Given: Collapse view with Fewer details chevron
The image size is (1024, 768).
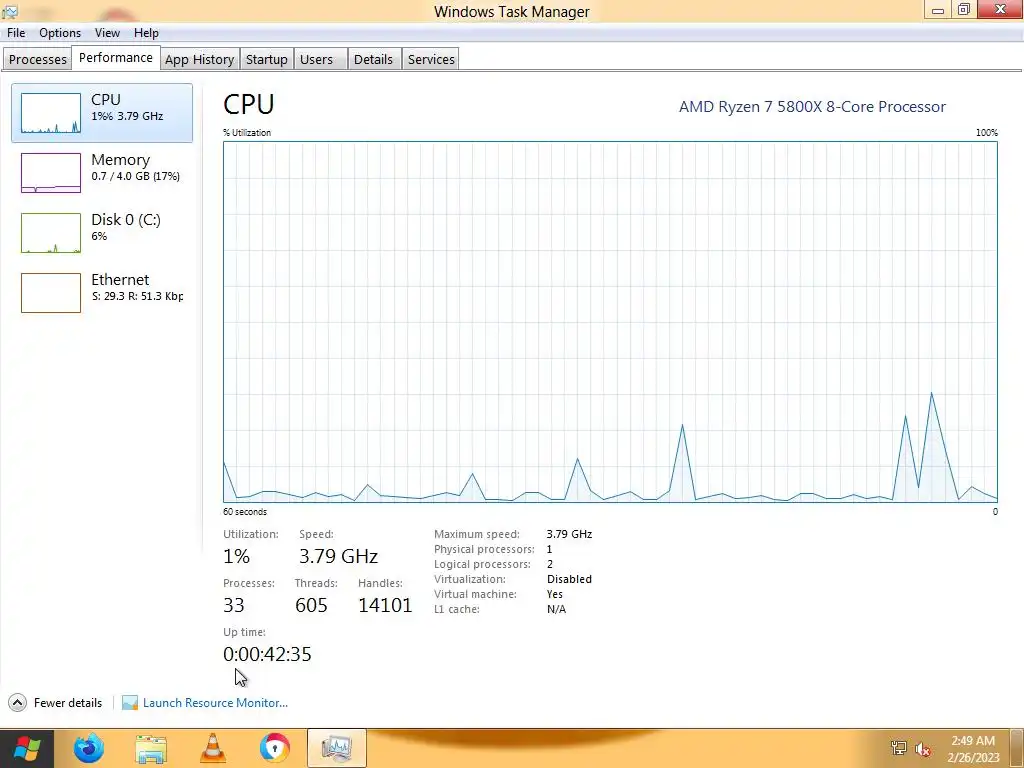Looking at the screenshot, I should (x=18, y=703).
